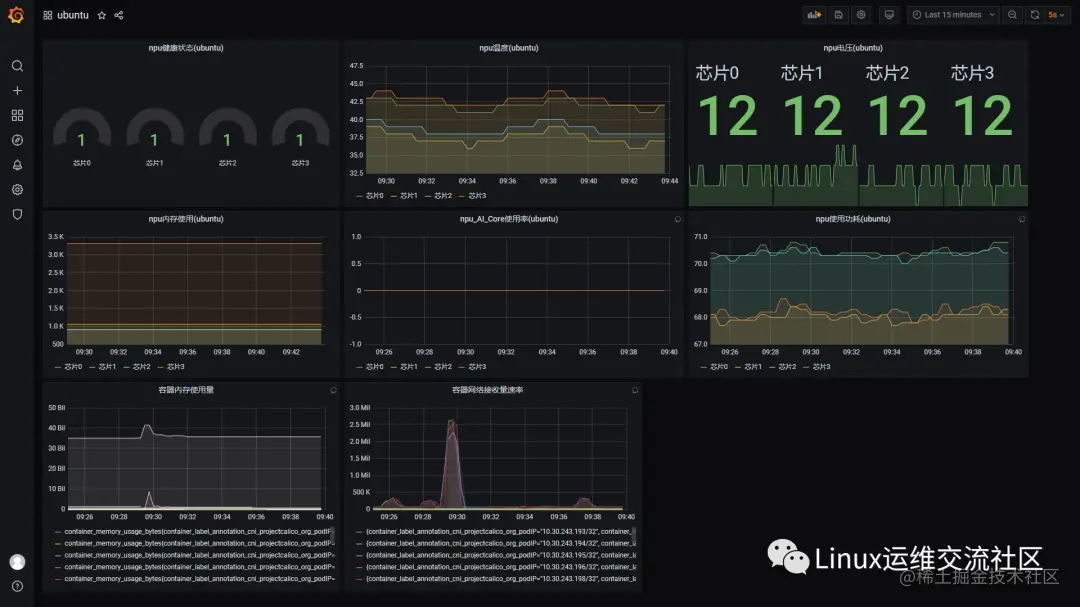
Task: Click the loading spinner on npu_AI_Core panel
Action: (x=678, y=219)
